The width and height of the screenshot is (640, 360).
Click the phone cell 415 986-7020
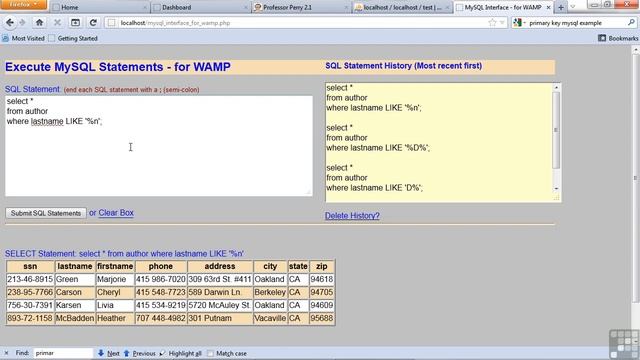[x=161, y=279]
